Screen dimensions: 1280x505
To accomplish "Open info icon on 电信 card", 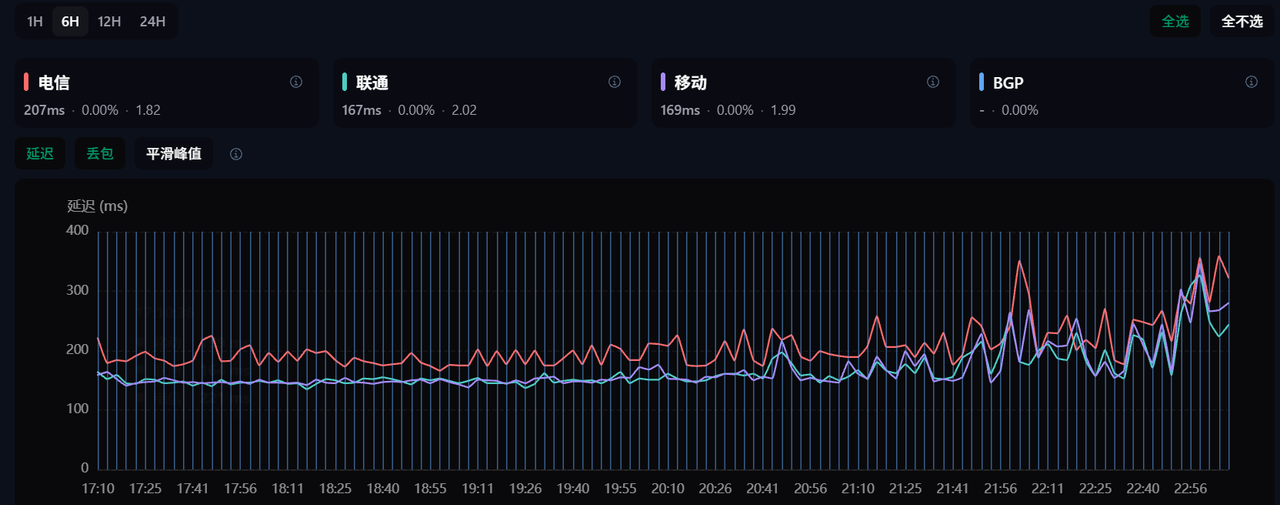I will pos(296,82).
